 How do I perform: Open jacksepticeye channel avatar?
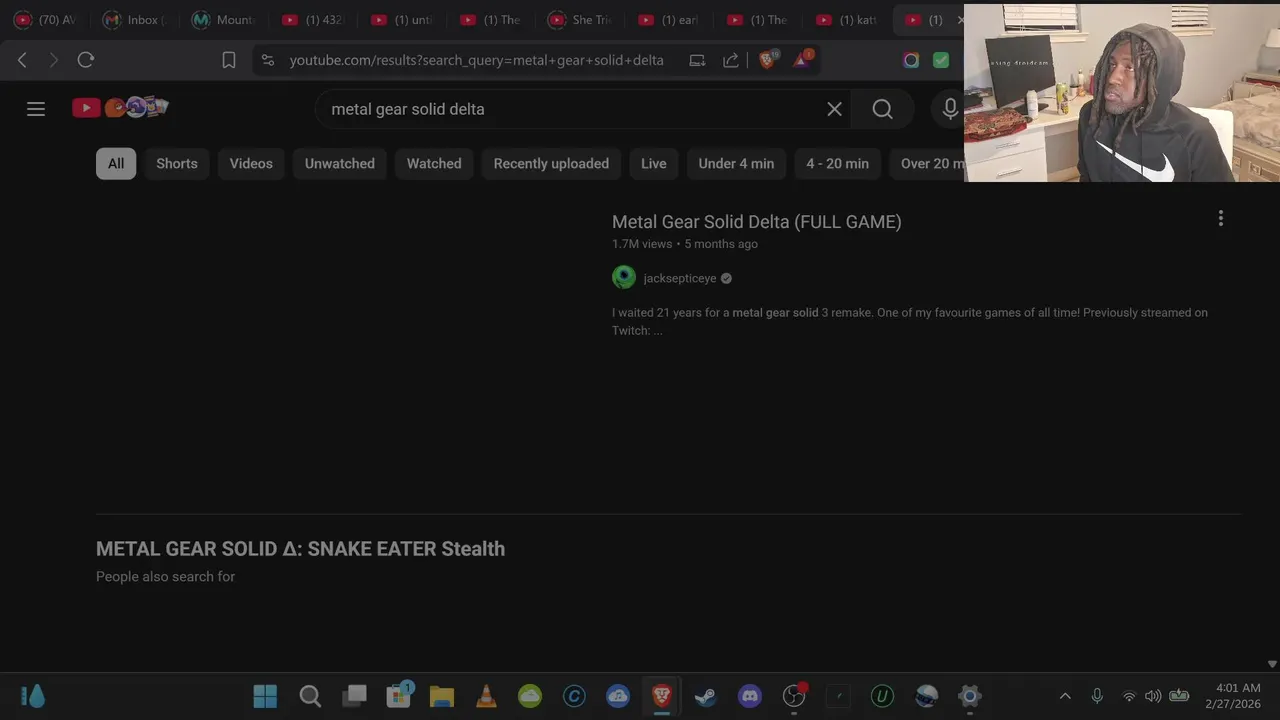624,278
